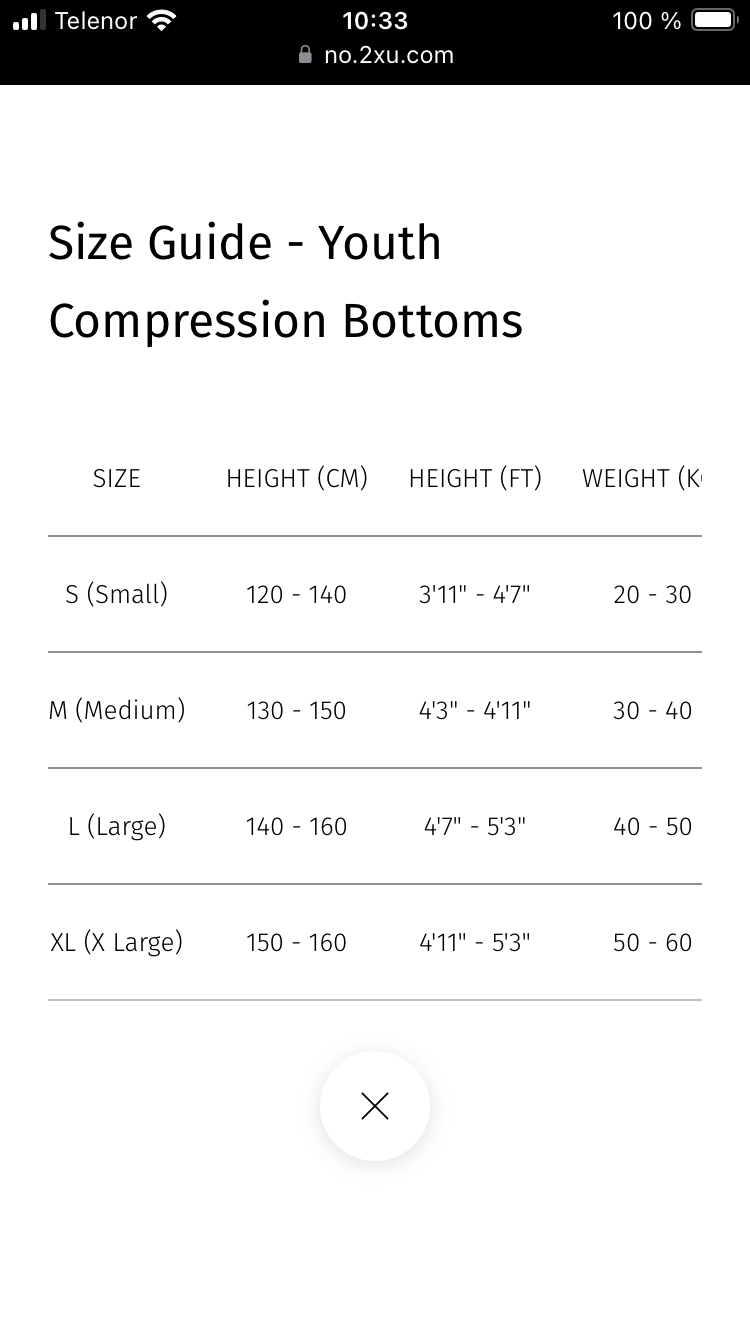Tap the 10:33 clock in the status bar
Screen dimensions: 750x1334
(x=375, y=20)
